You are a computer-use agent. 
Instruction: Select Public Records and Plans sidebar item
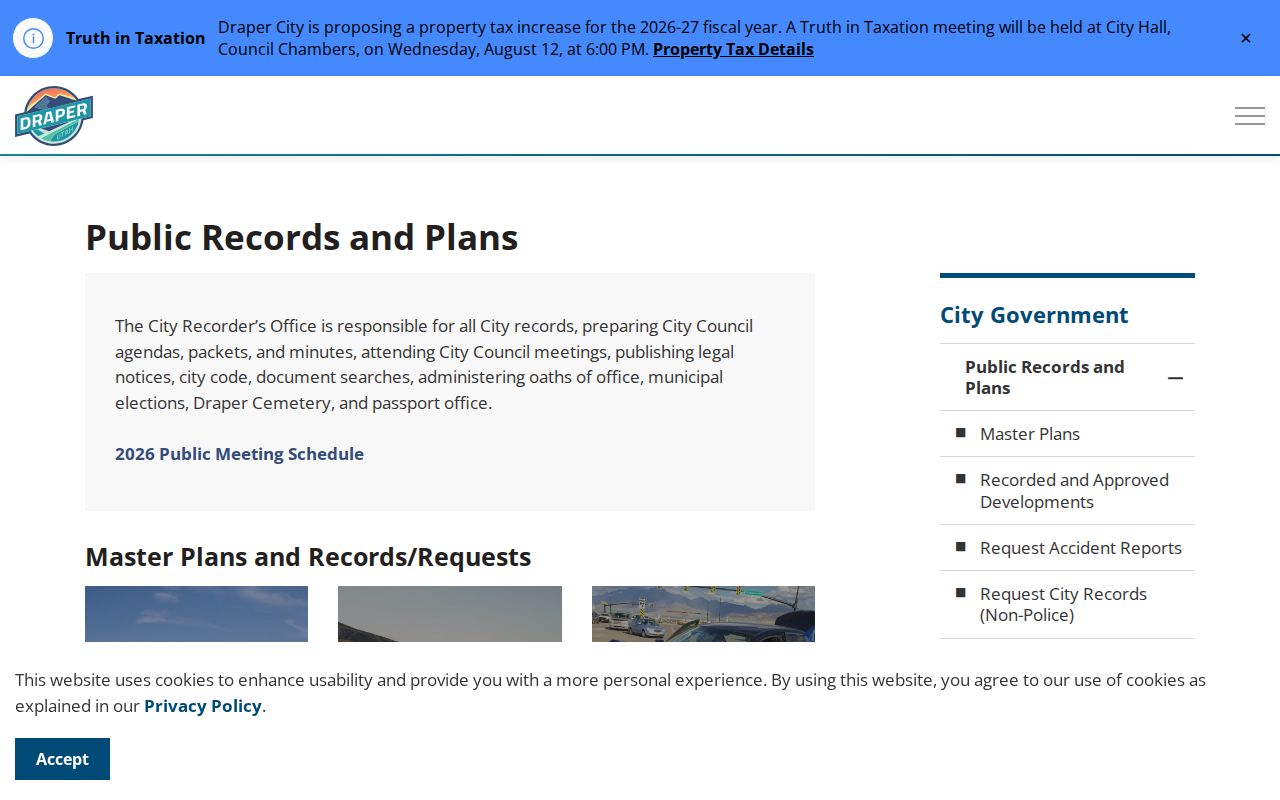pyautogui.click(x=1045, y=377)
